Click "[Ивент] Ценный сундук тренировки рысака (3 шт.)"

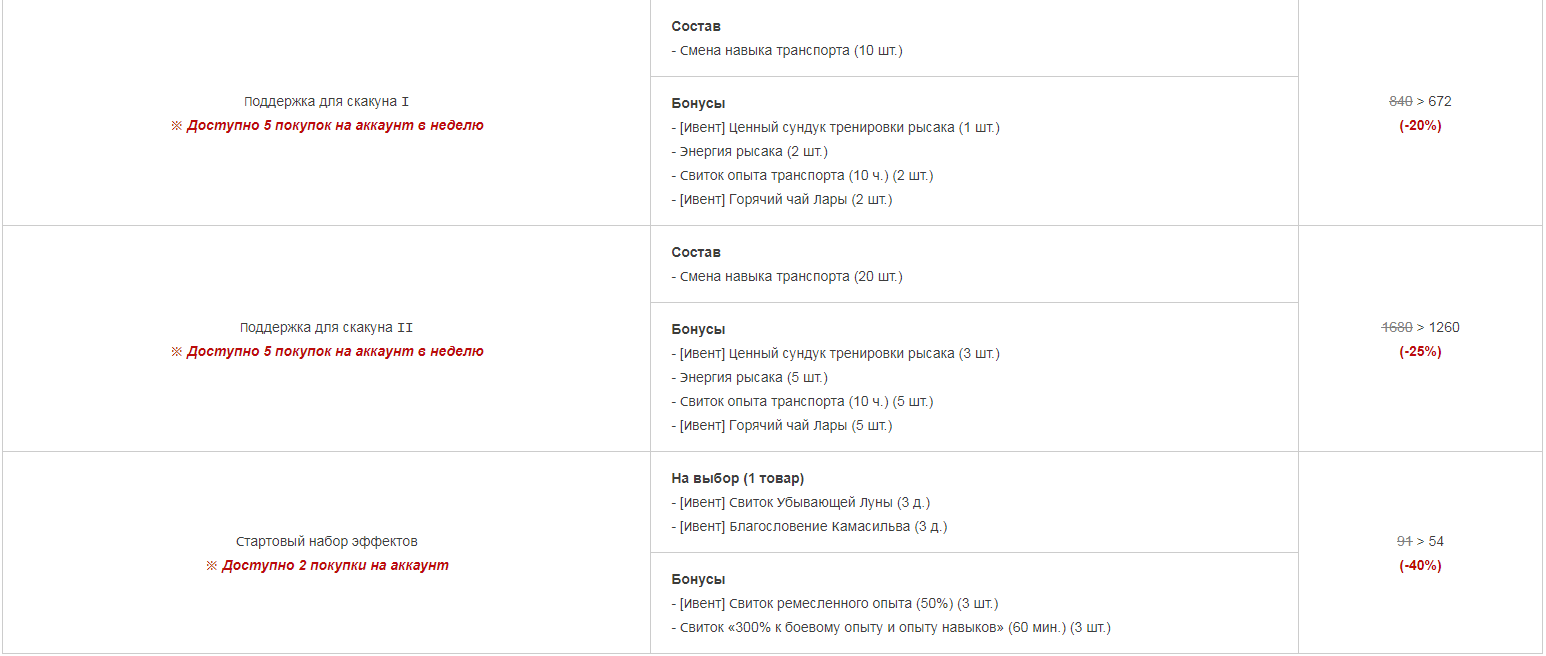point(836,354)
